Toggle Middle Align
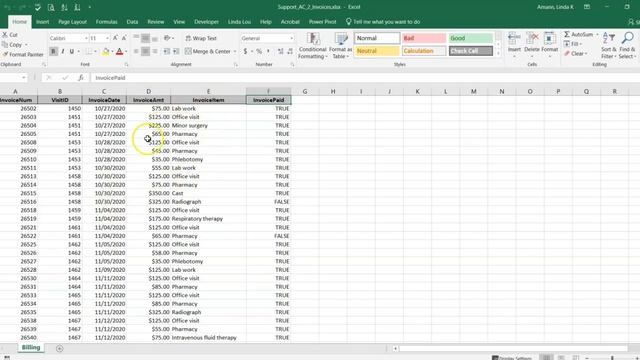The width and height of the screenshot is (640, 360). point(145,38)
